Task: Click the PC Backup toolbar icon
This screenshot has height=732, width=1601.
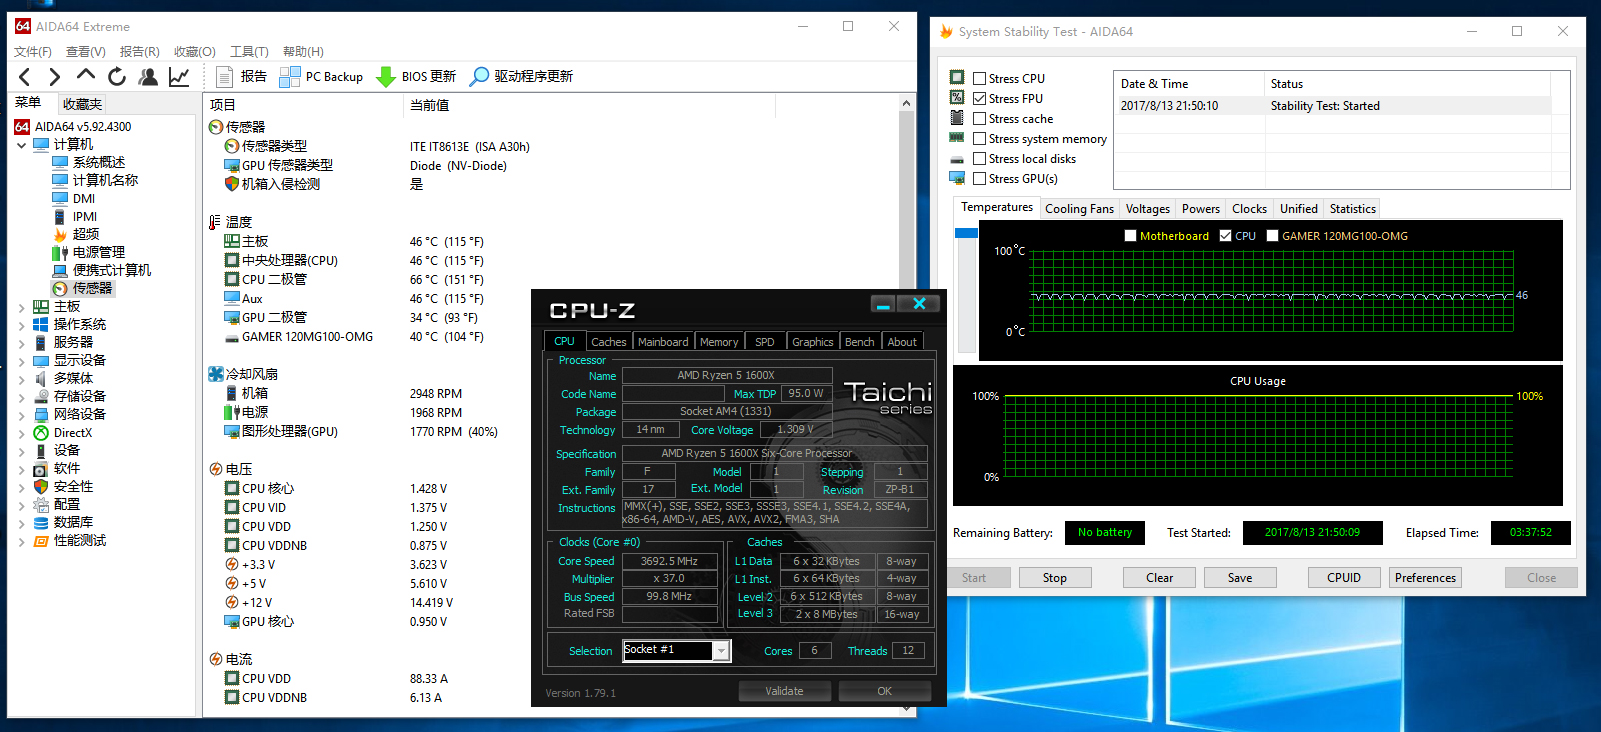Action: pyautogui.click(x=290, y=77)
